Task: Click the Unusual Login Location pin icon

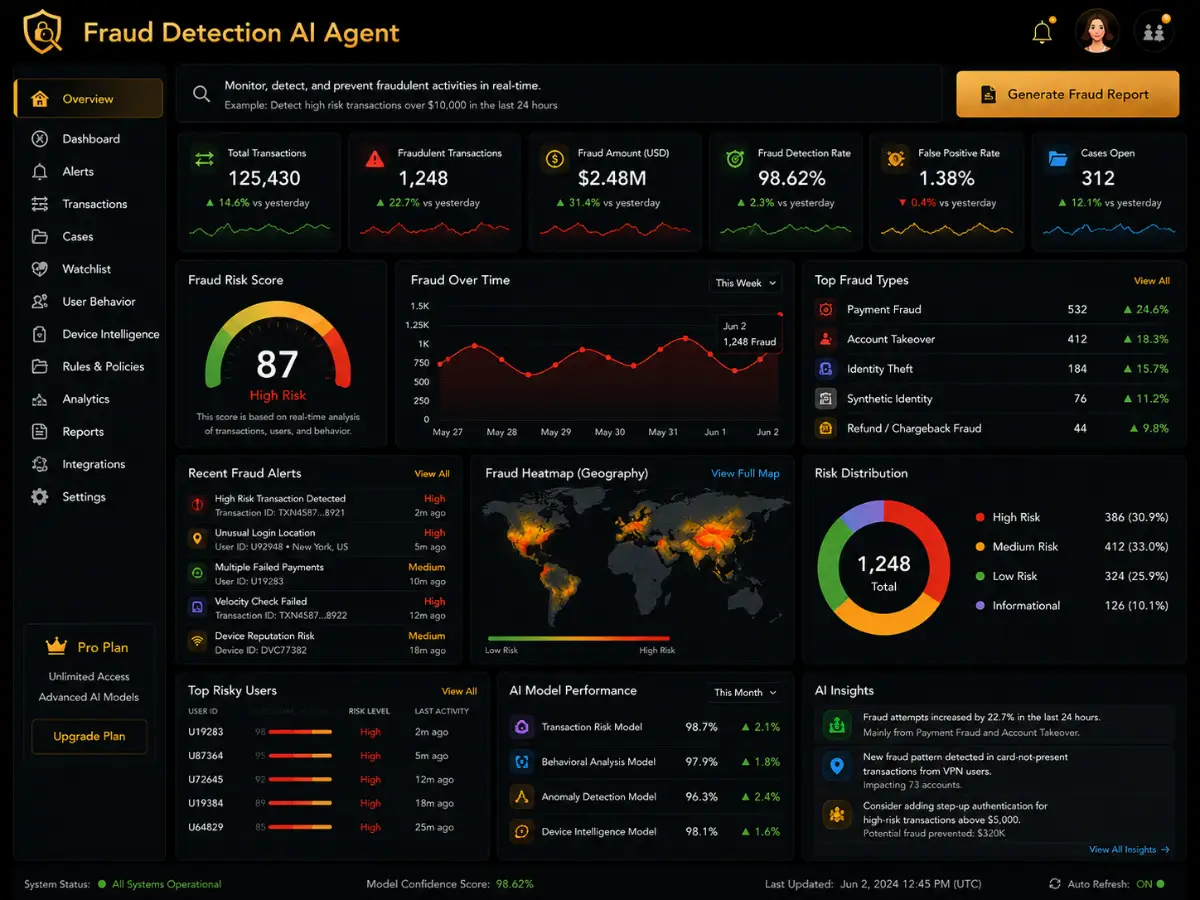Action: [197, 539]
